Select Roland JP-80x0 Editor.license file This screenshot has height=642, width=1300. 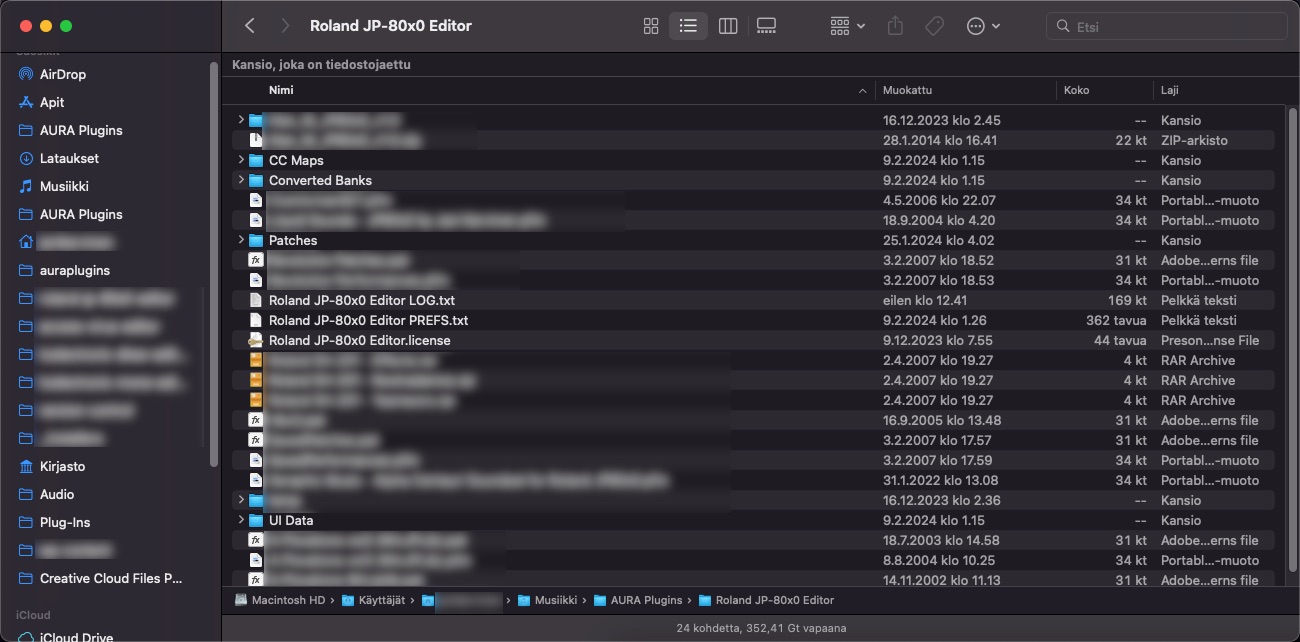coord(359,340)
